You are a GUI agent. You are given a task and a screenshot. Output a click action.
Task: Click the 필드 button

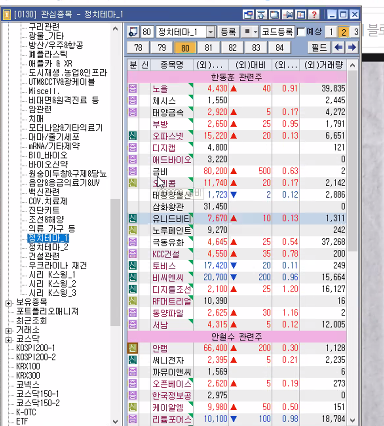(x=319, y=47)
